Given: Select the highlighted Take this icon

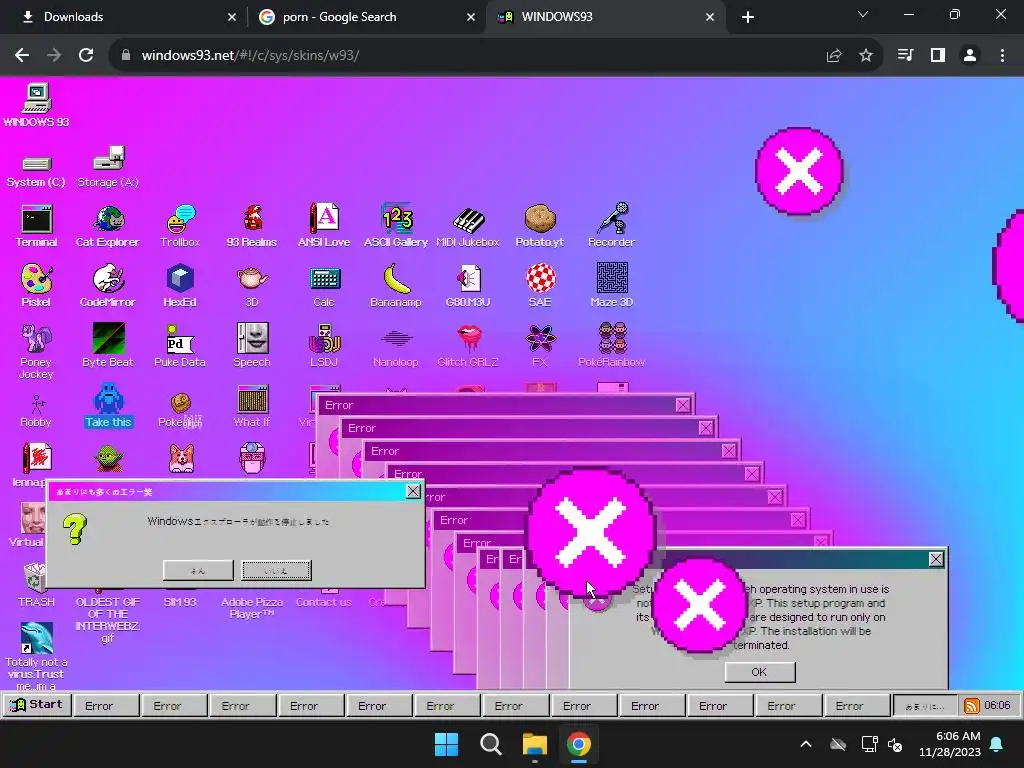Looking at the screenshot, I should coord(108,406).
